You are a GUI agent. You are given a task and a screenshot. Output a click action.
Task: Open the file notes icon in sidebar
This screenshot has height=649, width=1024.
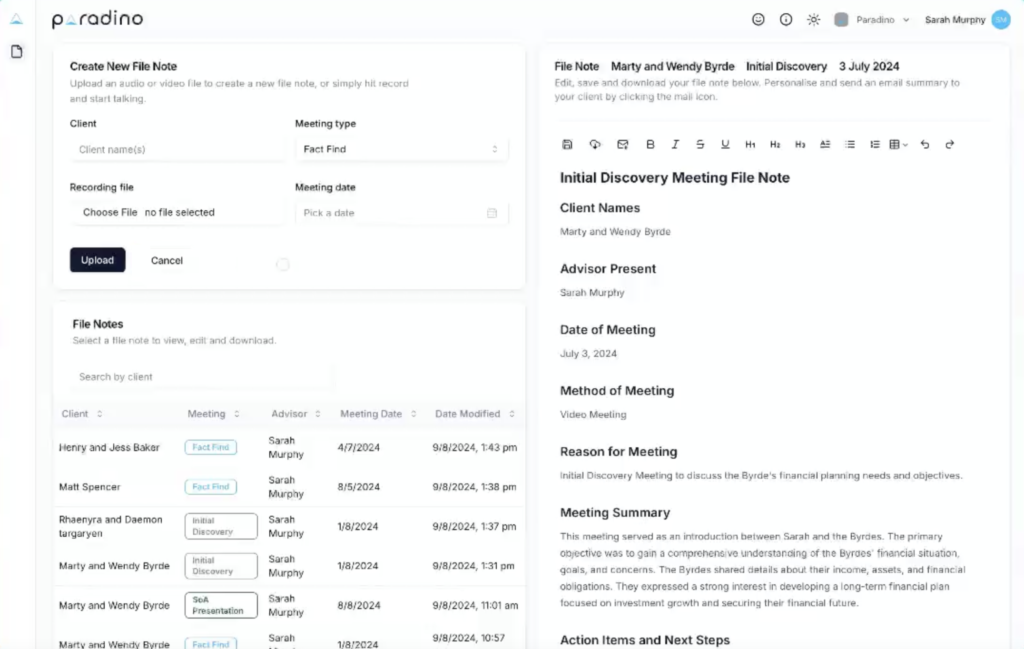17,52
